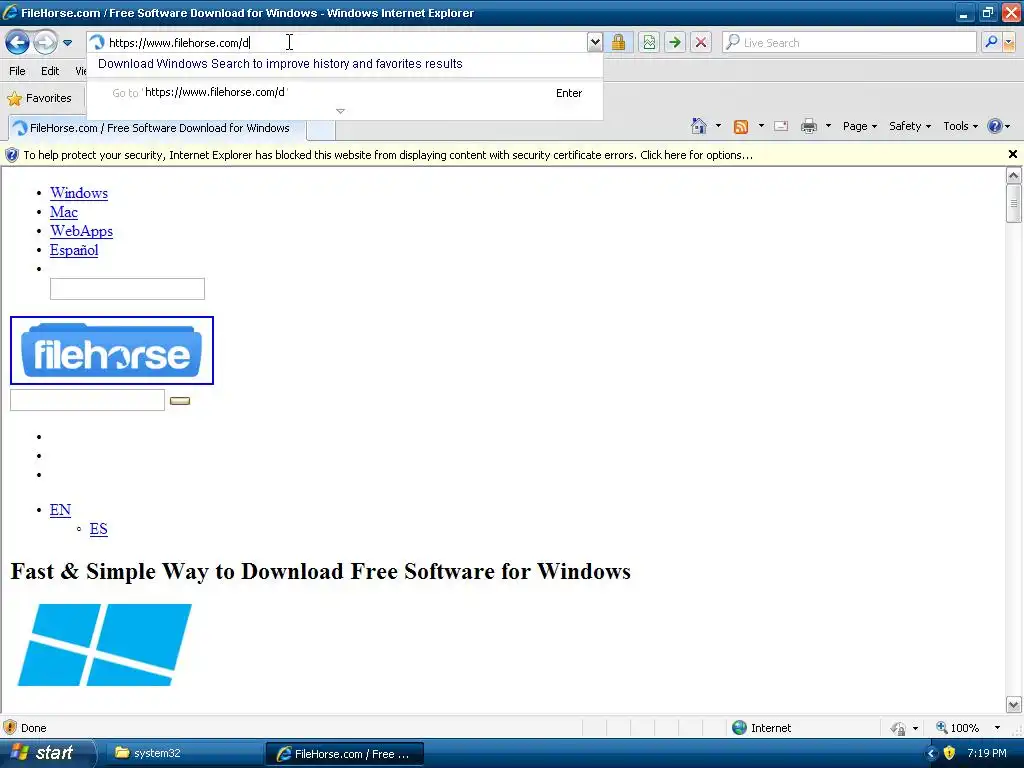The width and height of the screenshot is (1024, 768).
Task: Click the security lock icon
Action: pyautogui.click(x=618, y=42)
